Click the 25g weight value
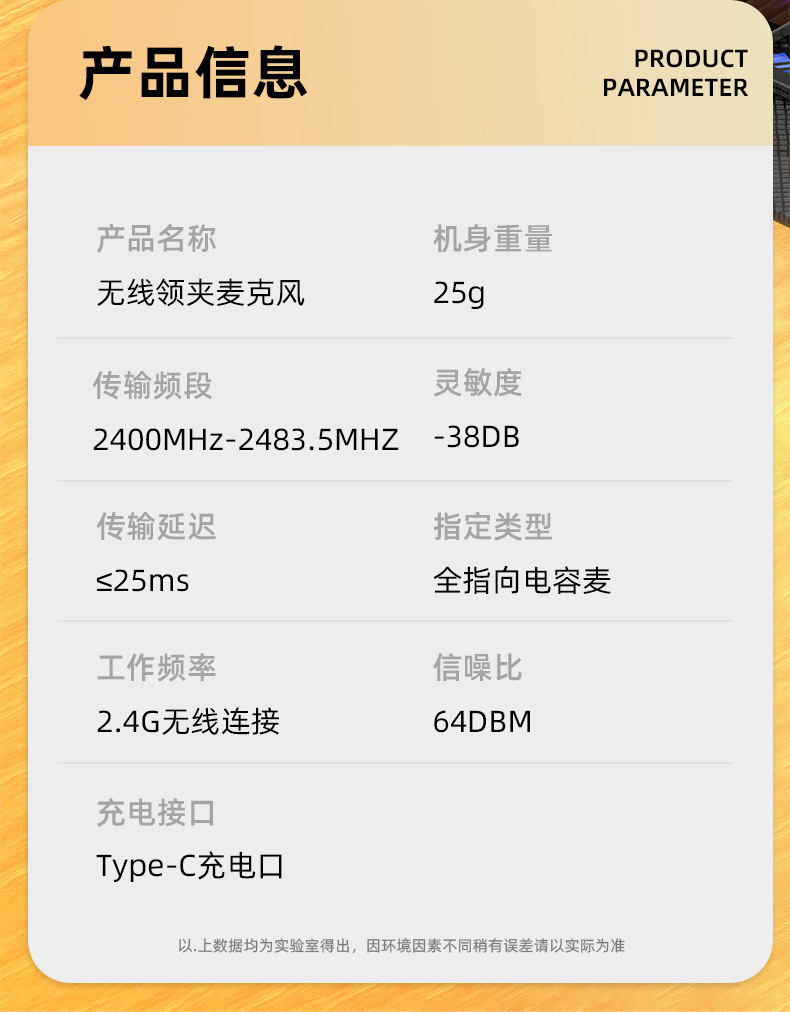 click(459, 294)
